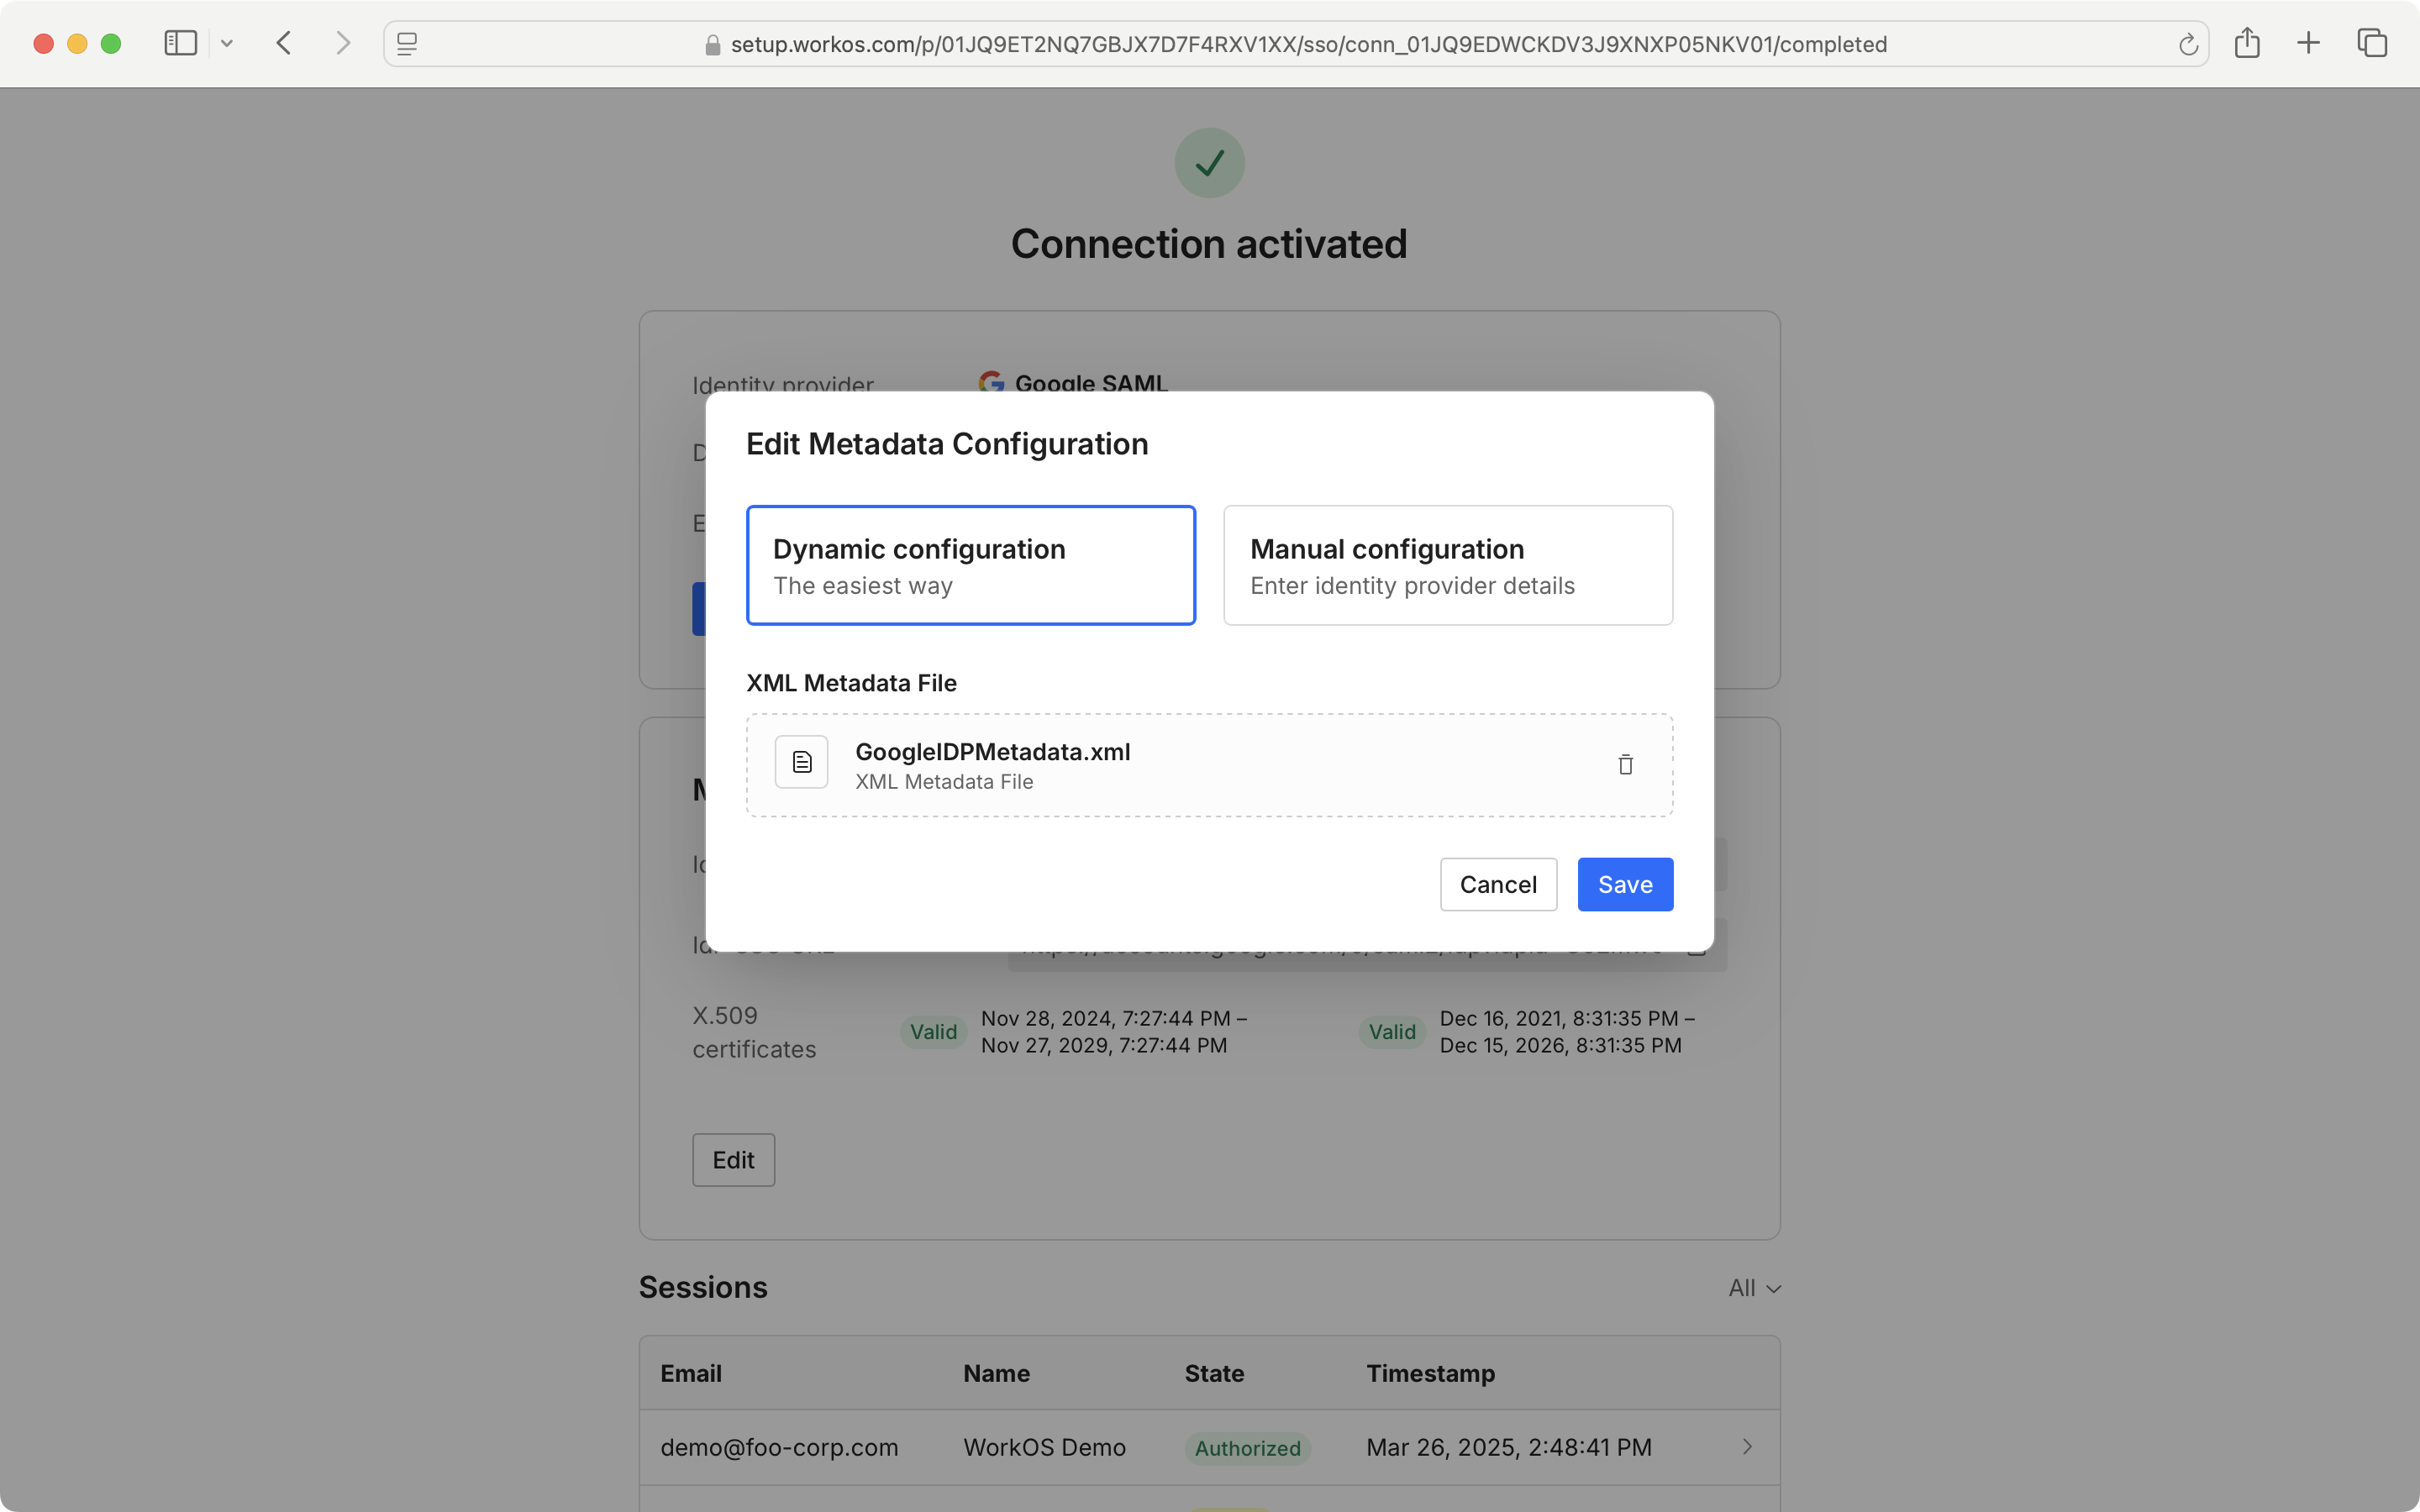Delete the GoogleIDPMetadata.xml file with trash icon
Image resolution: width=2420 pixels, height=1512 pixels.
1625,765
